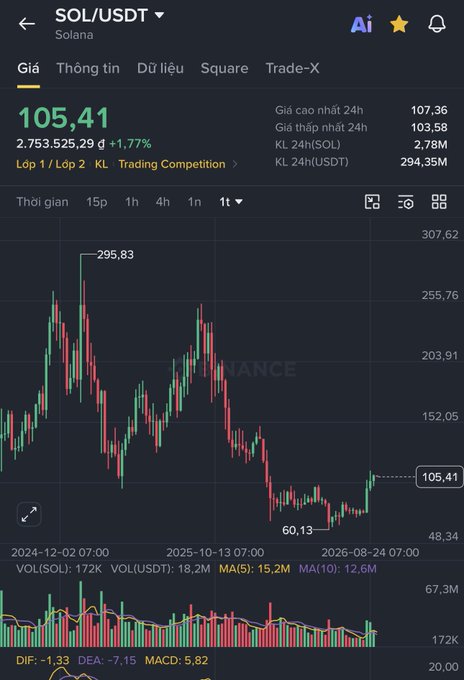Select the 15p chart interval
The width and height of the screenshot is (464, 680).
point(97,202)
